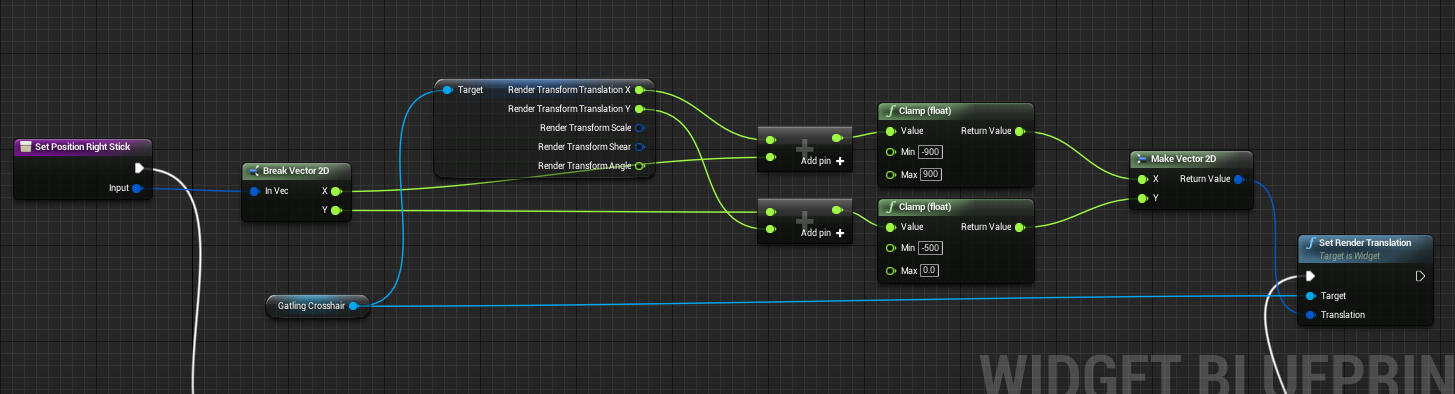Click the Render Transform Translation X output pin
Viewport: 1455px width, 394px height.
pyautogui.click(x=640, y=90)
